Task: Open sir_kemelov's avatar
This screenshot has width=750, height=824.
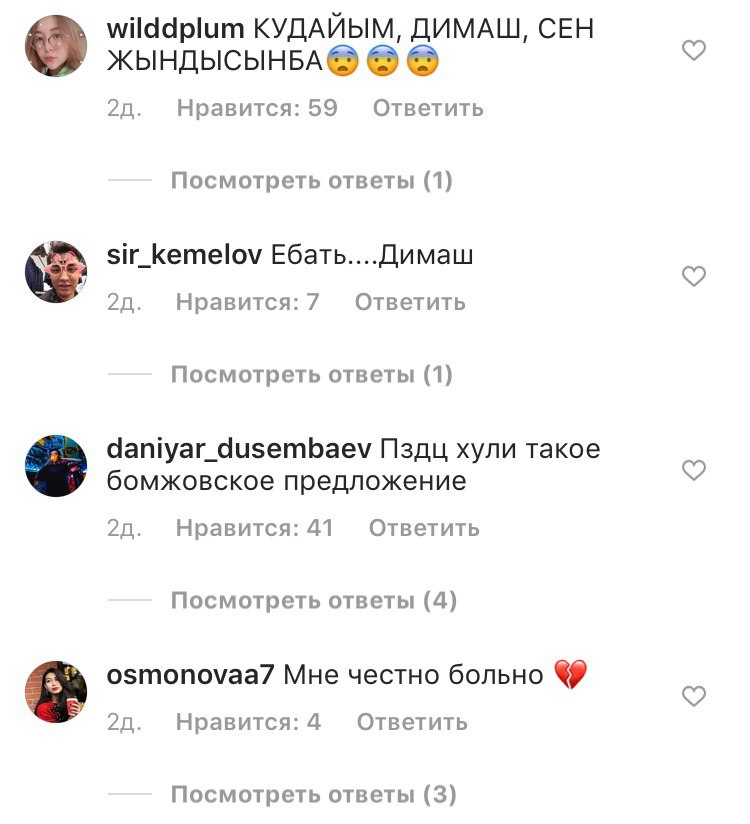Action: [56, 272]
